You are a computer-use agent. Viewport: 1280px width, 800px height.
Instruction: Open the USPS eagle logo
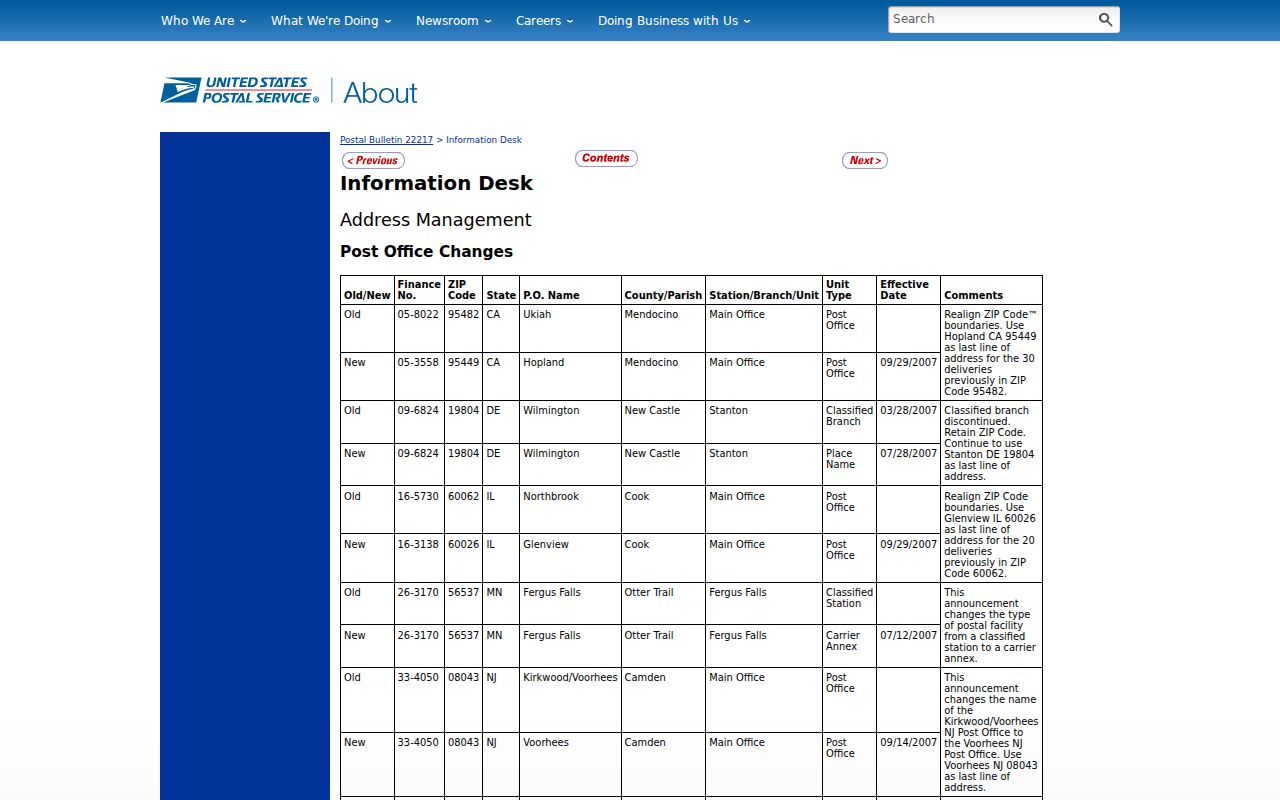tap(240, 91)
